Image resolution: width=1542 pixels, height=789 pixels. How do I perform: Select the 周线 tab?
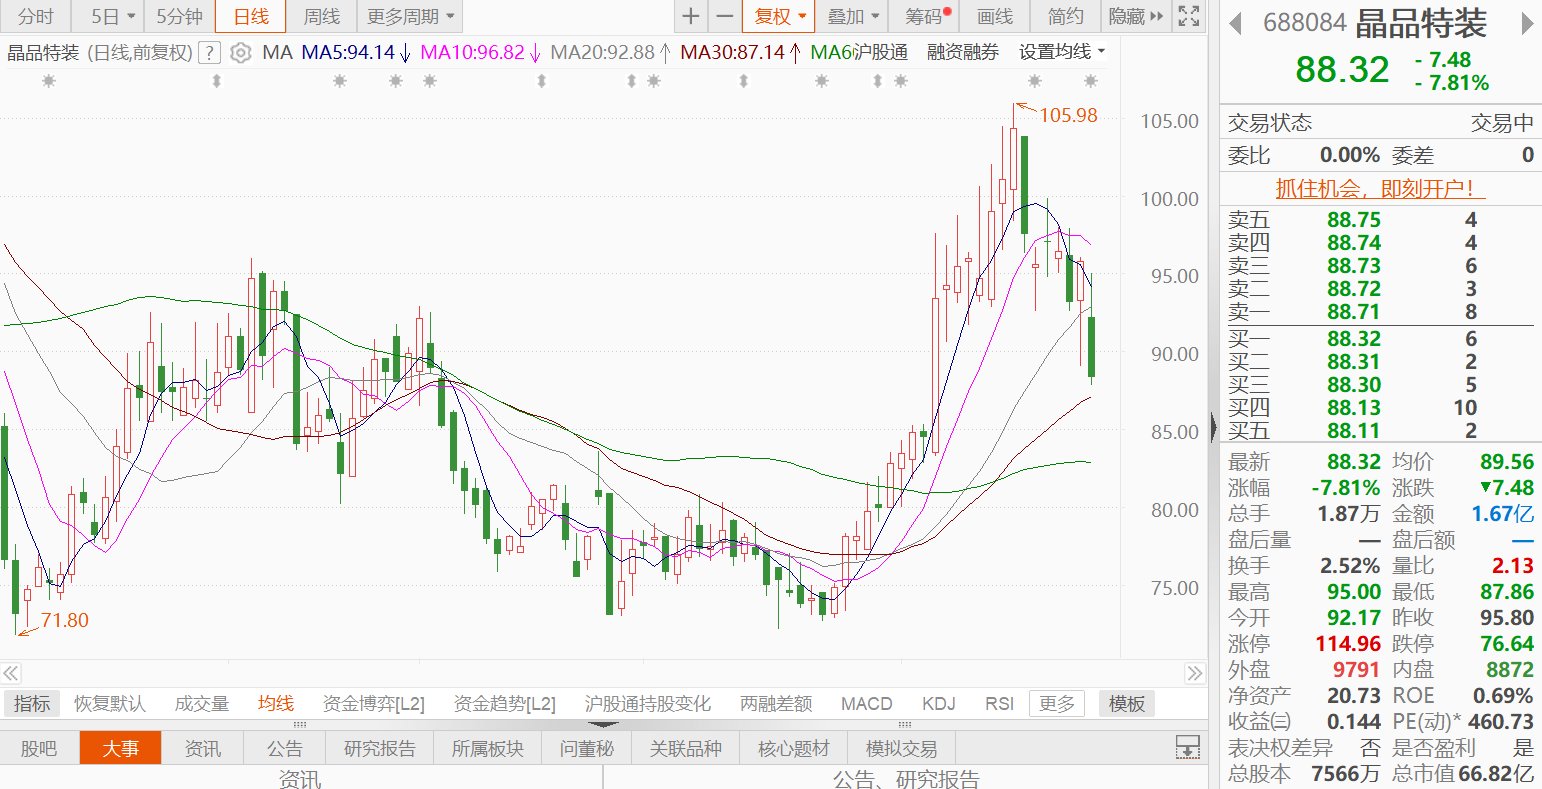tap(321, 16)
